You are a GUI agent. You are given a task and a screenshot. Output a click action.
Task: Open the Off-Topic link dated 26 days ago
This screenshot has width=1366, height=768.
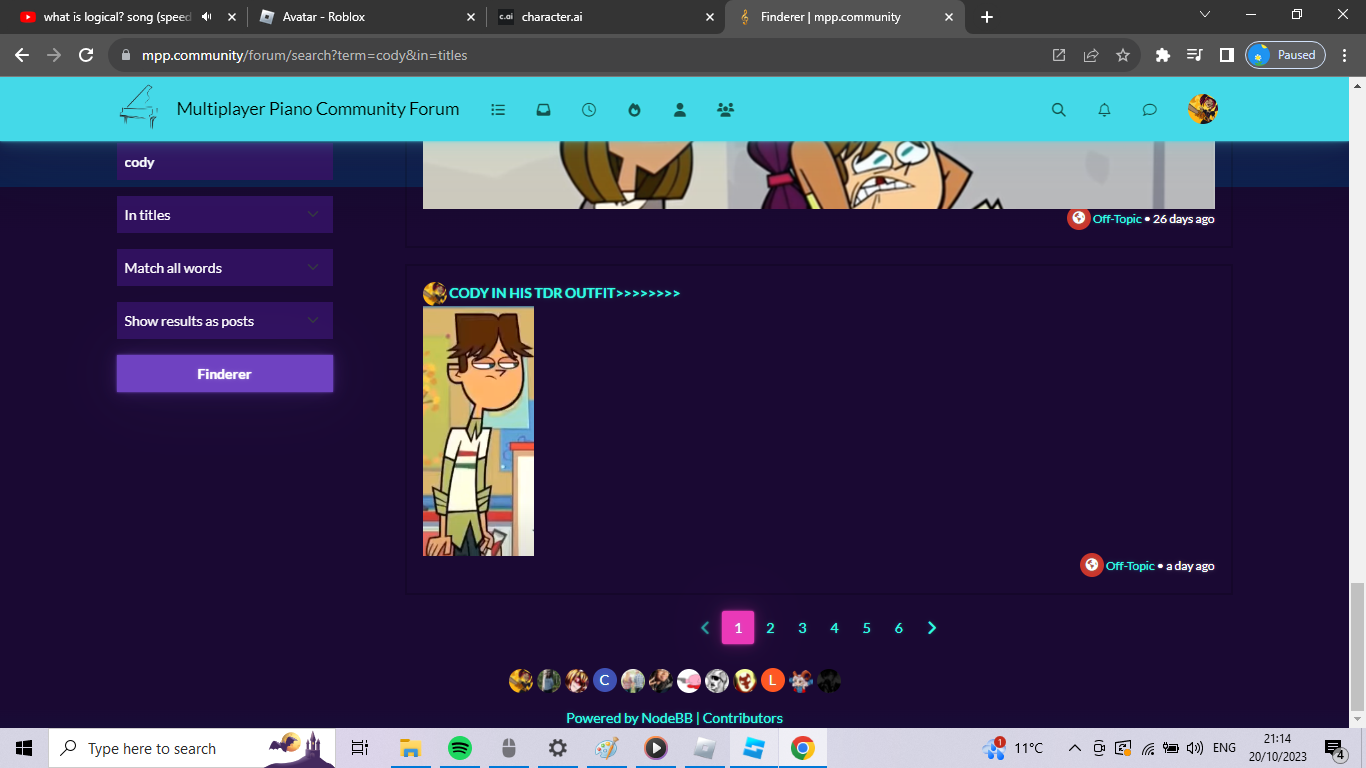(x=1117, y=219)
